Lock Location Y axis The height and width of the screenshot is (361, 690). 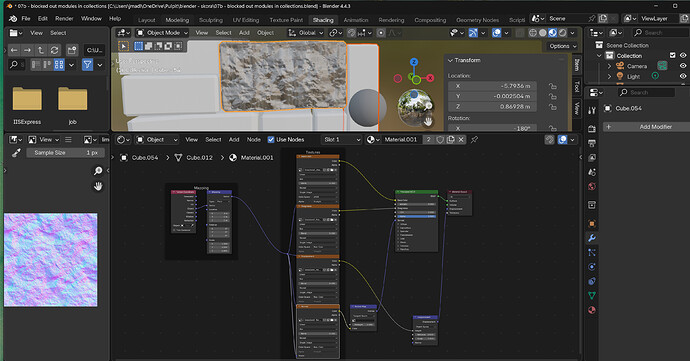[x=553, y=96]
